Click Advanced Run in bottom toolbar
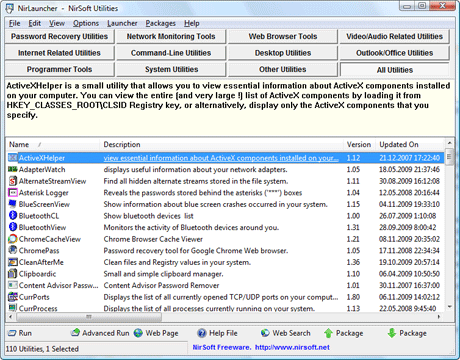The height and width of the screenshot is (360, 460). 100,333
